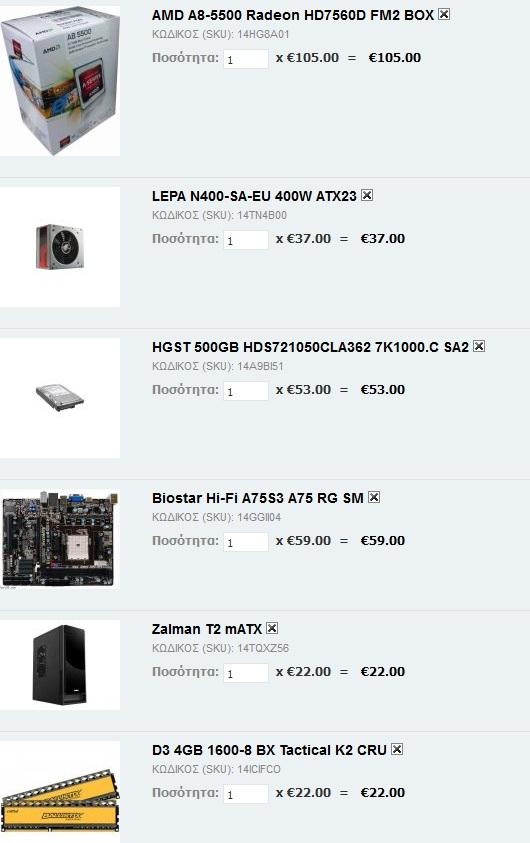Remove Biostar Hi-Fi A75S3 motherboard X icon
The width and height of the screenshot is (530, 843).
point(374,497)
